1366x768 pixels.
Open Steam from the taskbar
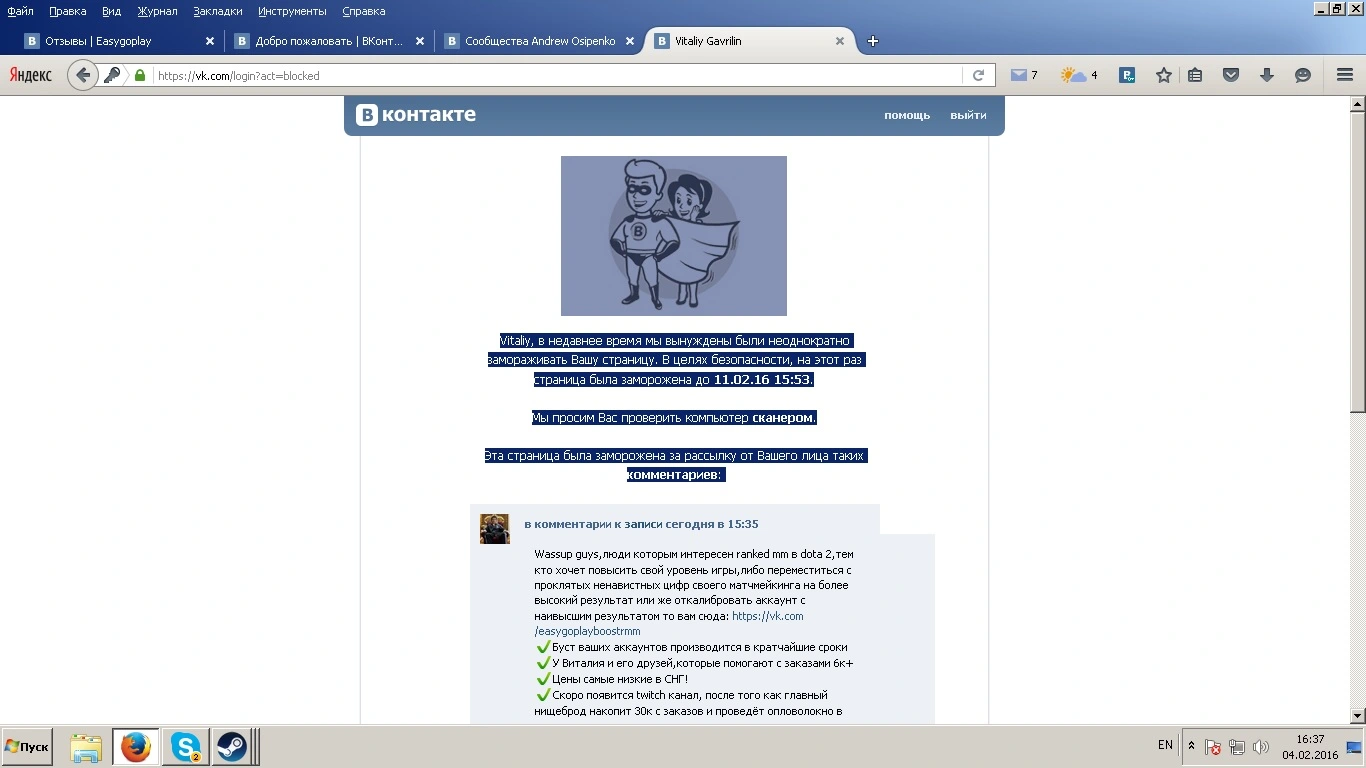pos(232,747)
